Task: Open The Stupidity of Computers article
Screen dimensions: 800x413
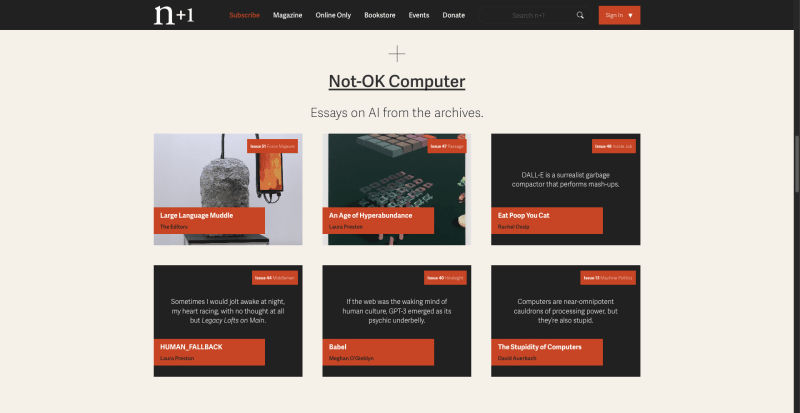Action: pyautogui.click(x=539, y=347)
